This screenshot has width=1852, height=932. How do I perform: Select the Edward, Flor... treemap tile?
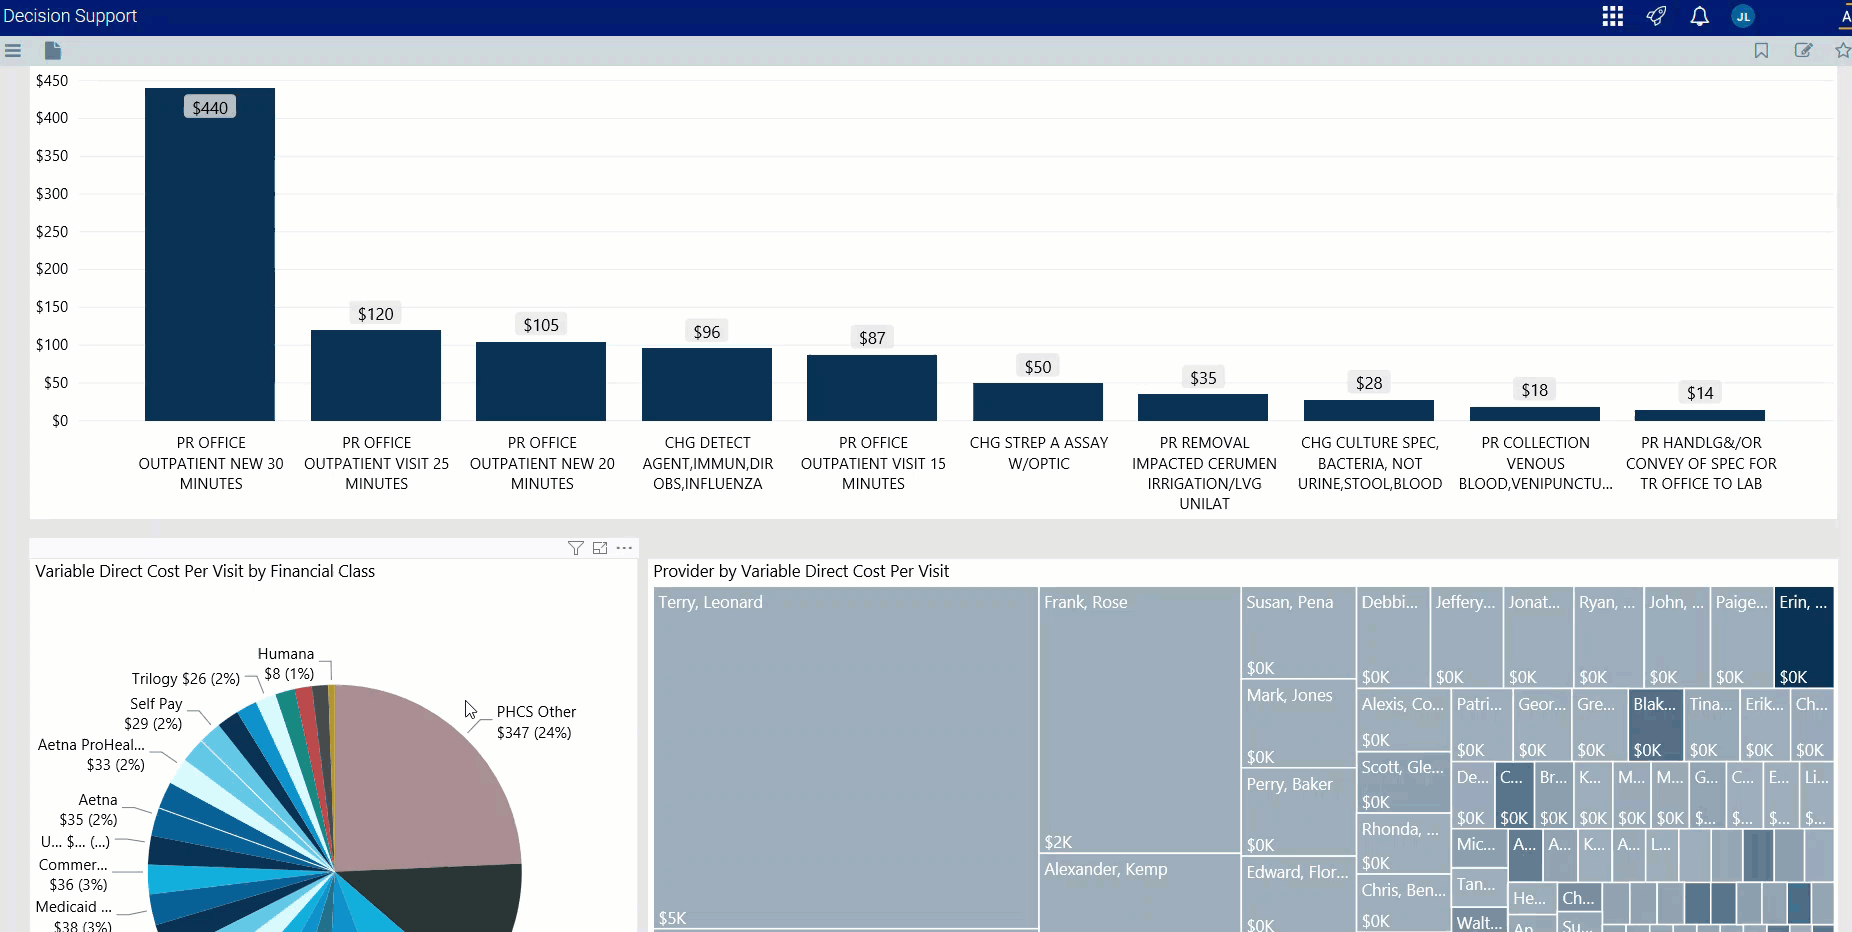[x=1298, y=895]
